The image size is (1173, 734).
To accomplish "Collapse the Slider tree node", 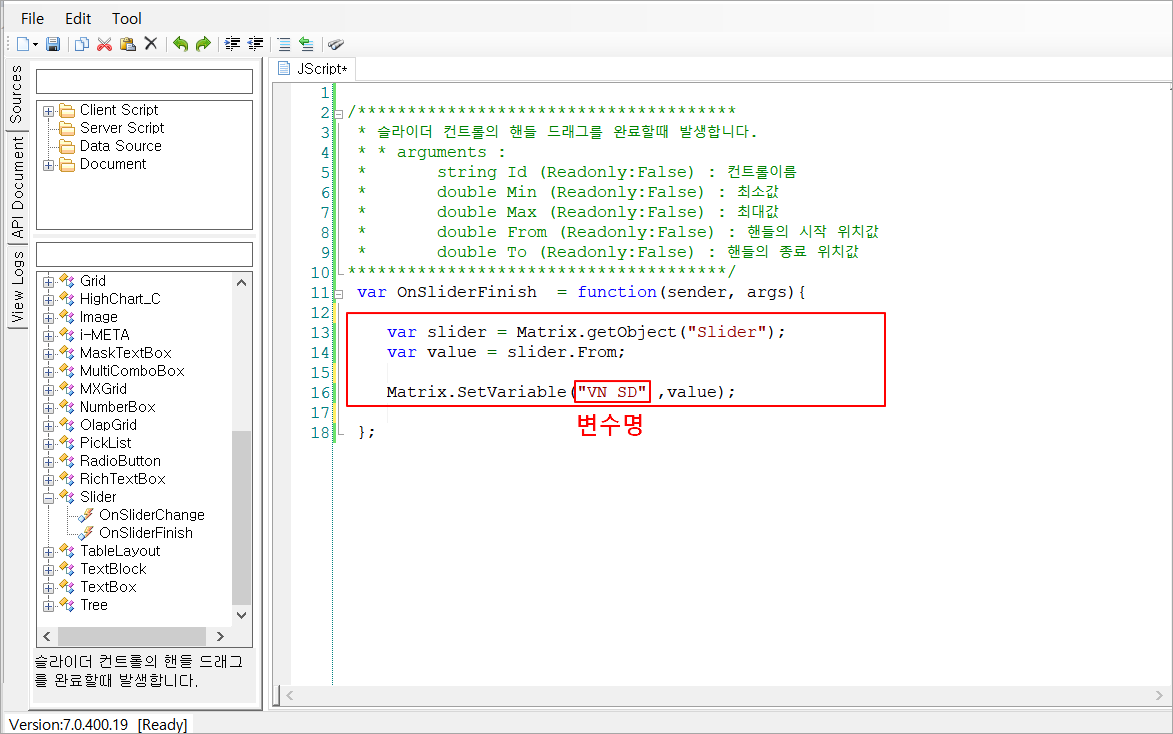I will [x=48, y=497].
